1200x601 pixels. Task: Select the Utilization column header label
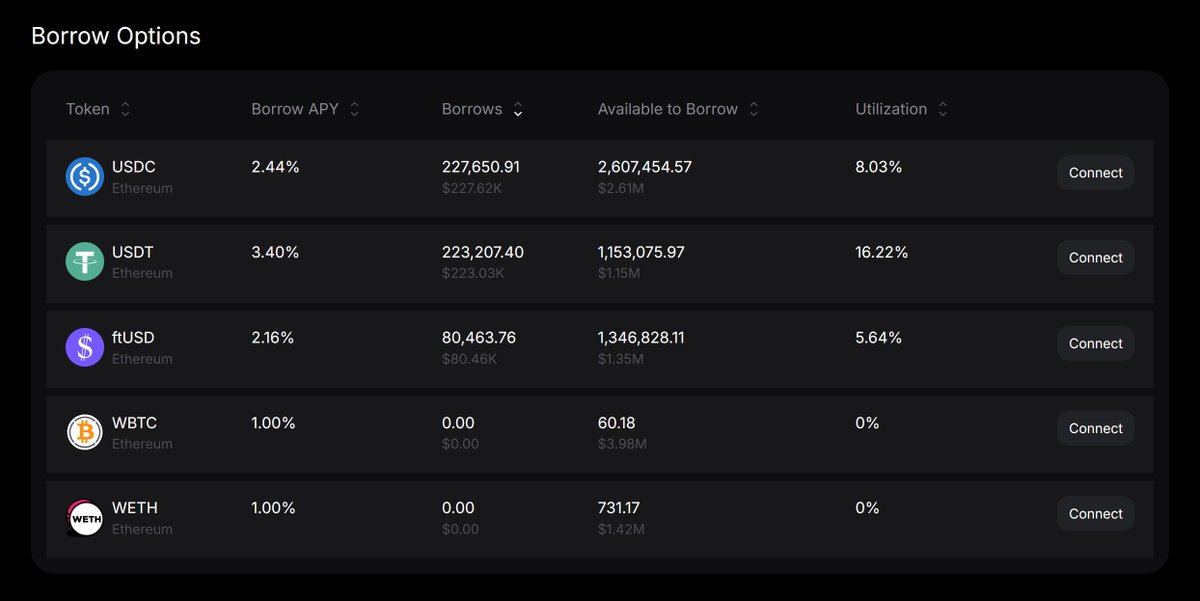click(x=891, y=109)
